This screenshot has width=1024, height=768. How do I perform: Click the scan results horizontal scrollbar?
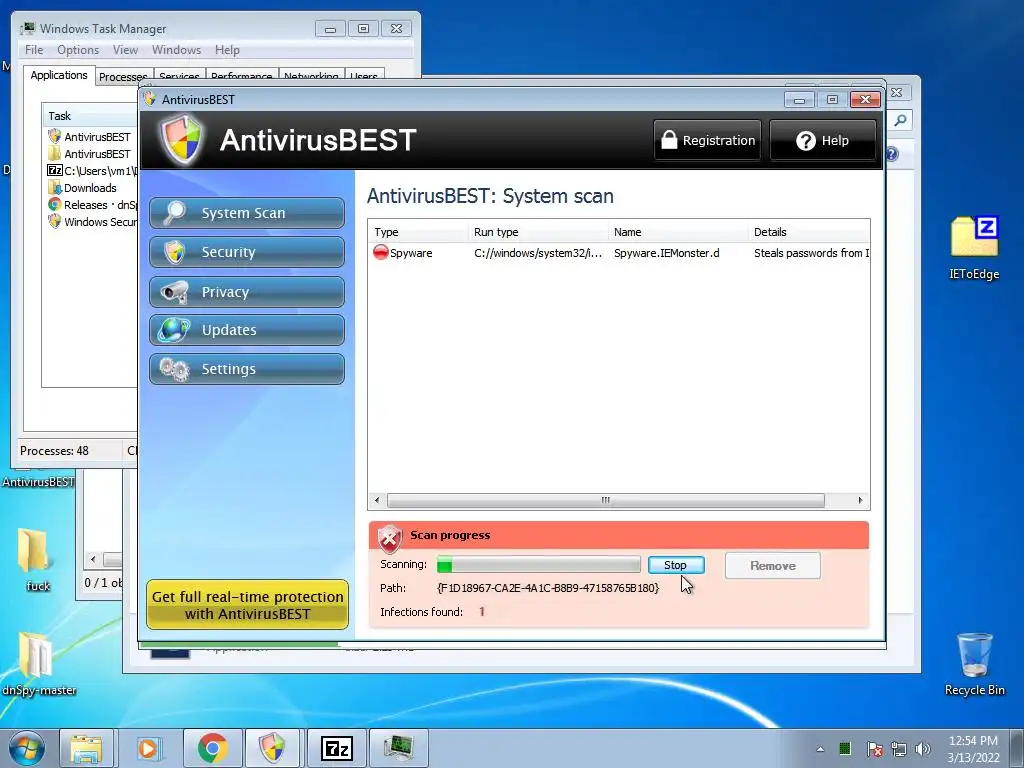tap(605, 500)
